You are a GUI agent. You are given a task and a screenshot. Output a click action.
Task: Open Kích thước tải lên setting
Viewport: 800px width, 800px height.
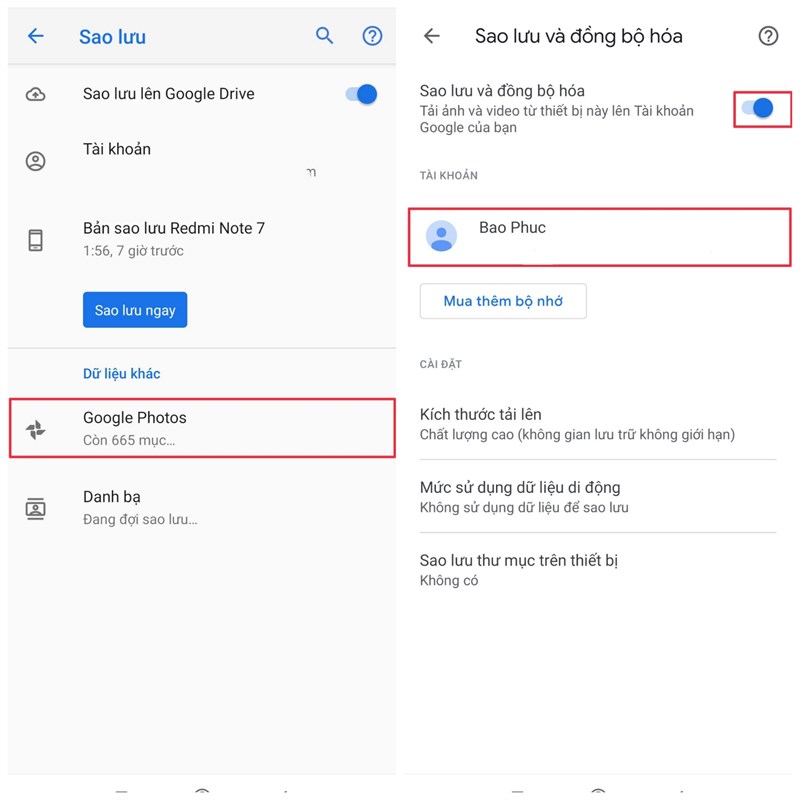coord(598,424)
